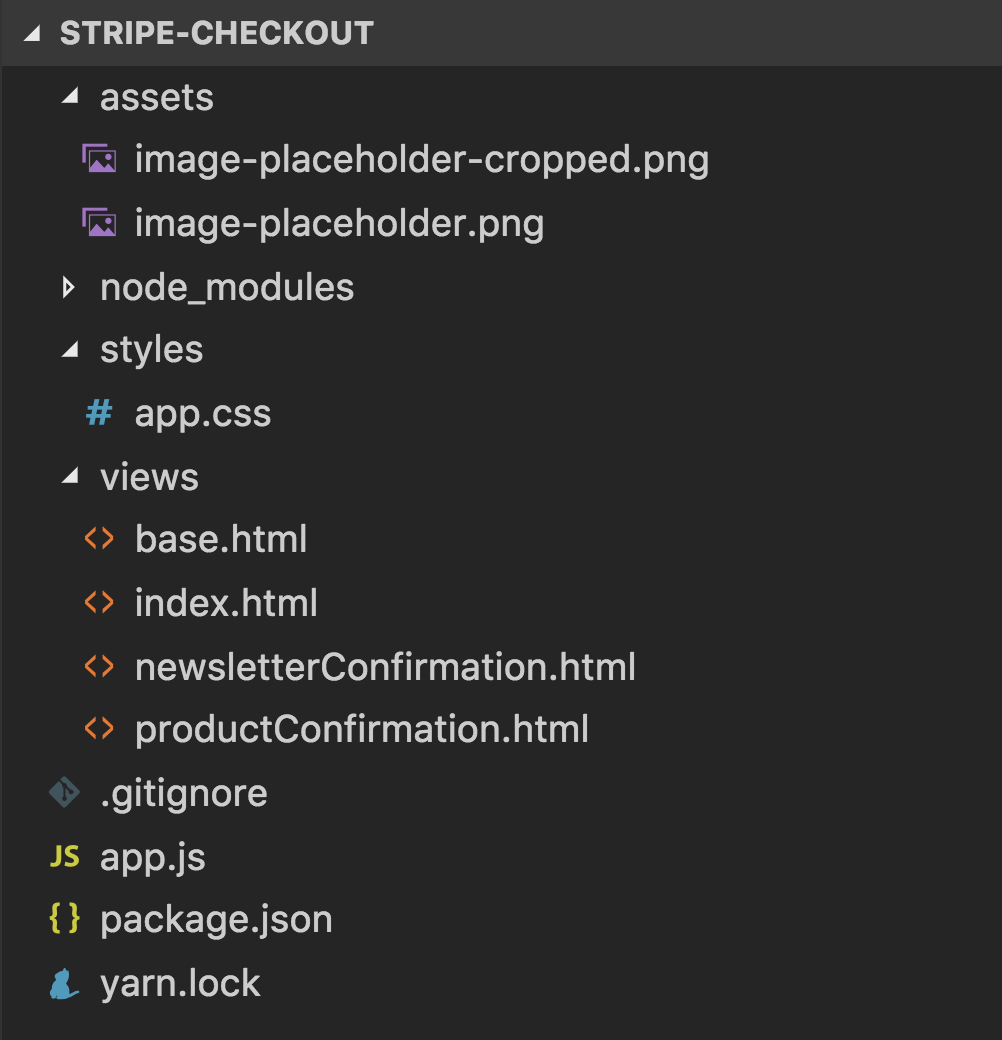Open productConfirmation.html file
Image resolution: width=1002 pixels, height=1040 pixels.
(362, 730)
